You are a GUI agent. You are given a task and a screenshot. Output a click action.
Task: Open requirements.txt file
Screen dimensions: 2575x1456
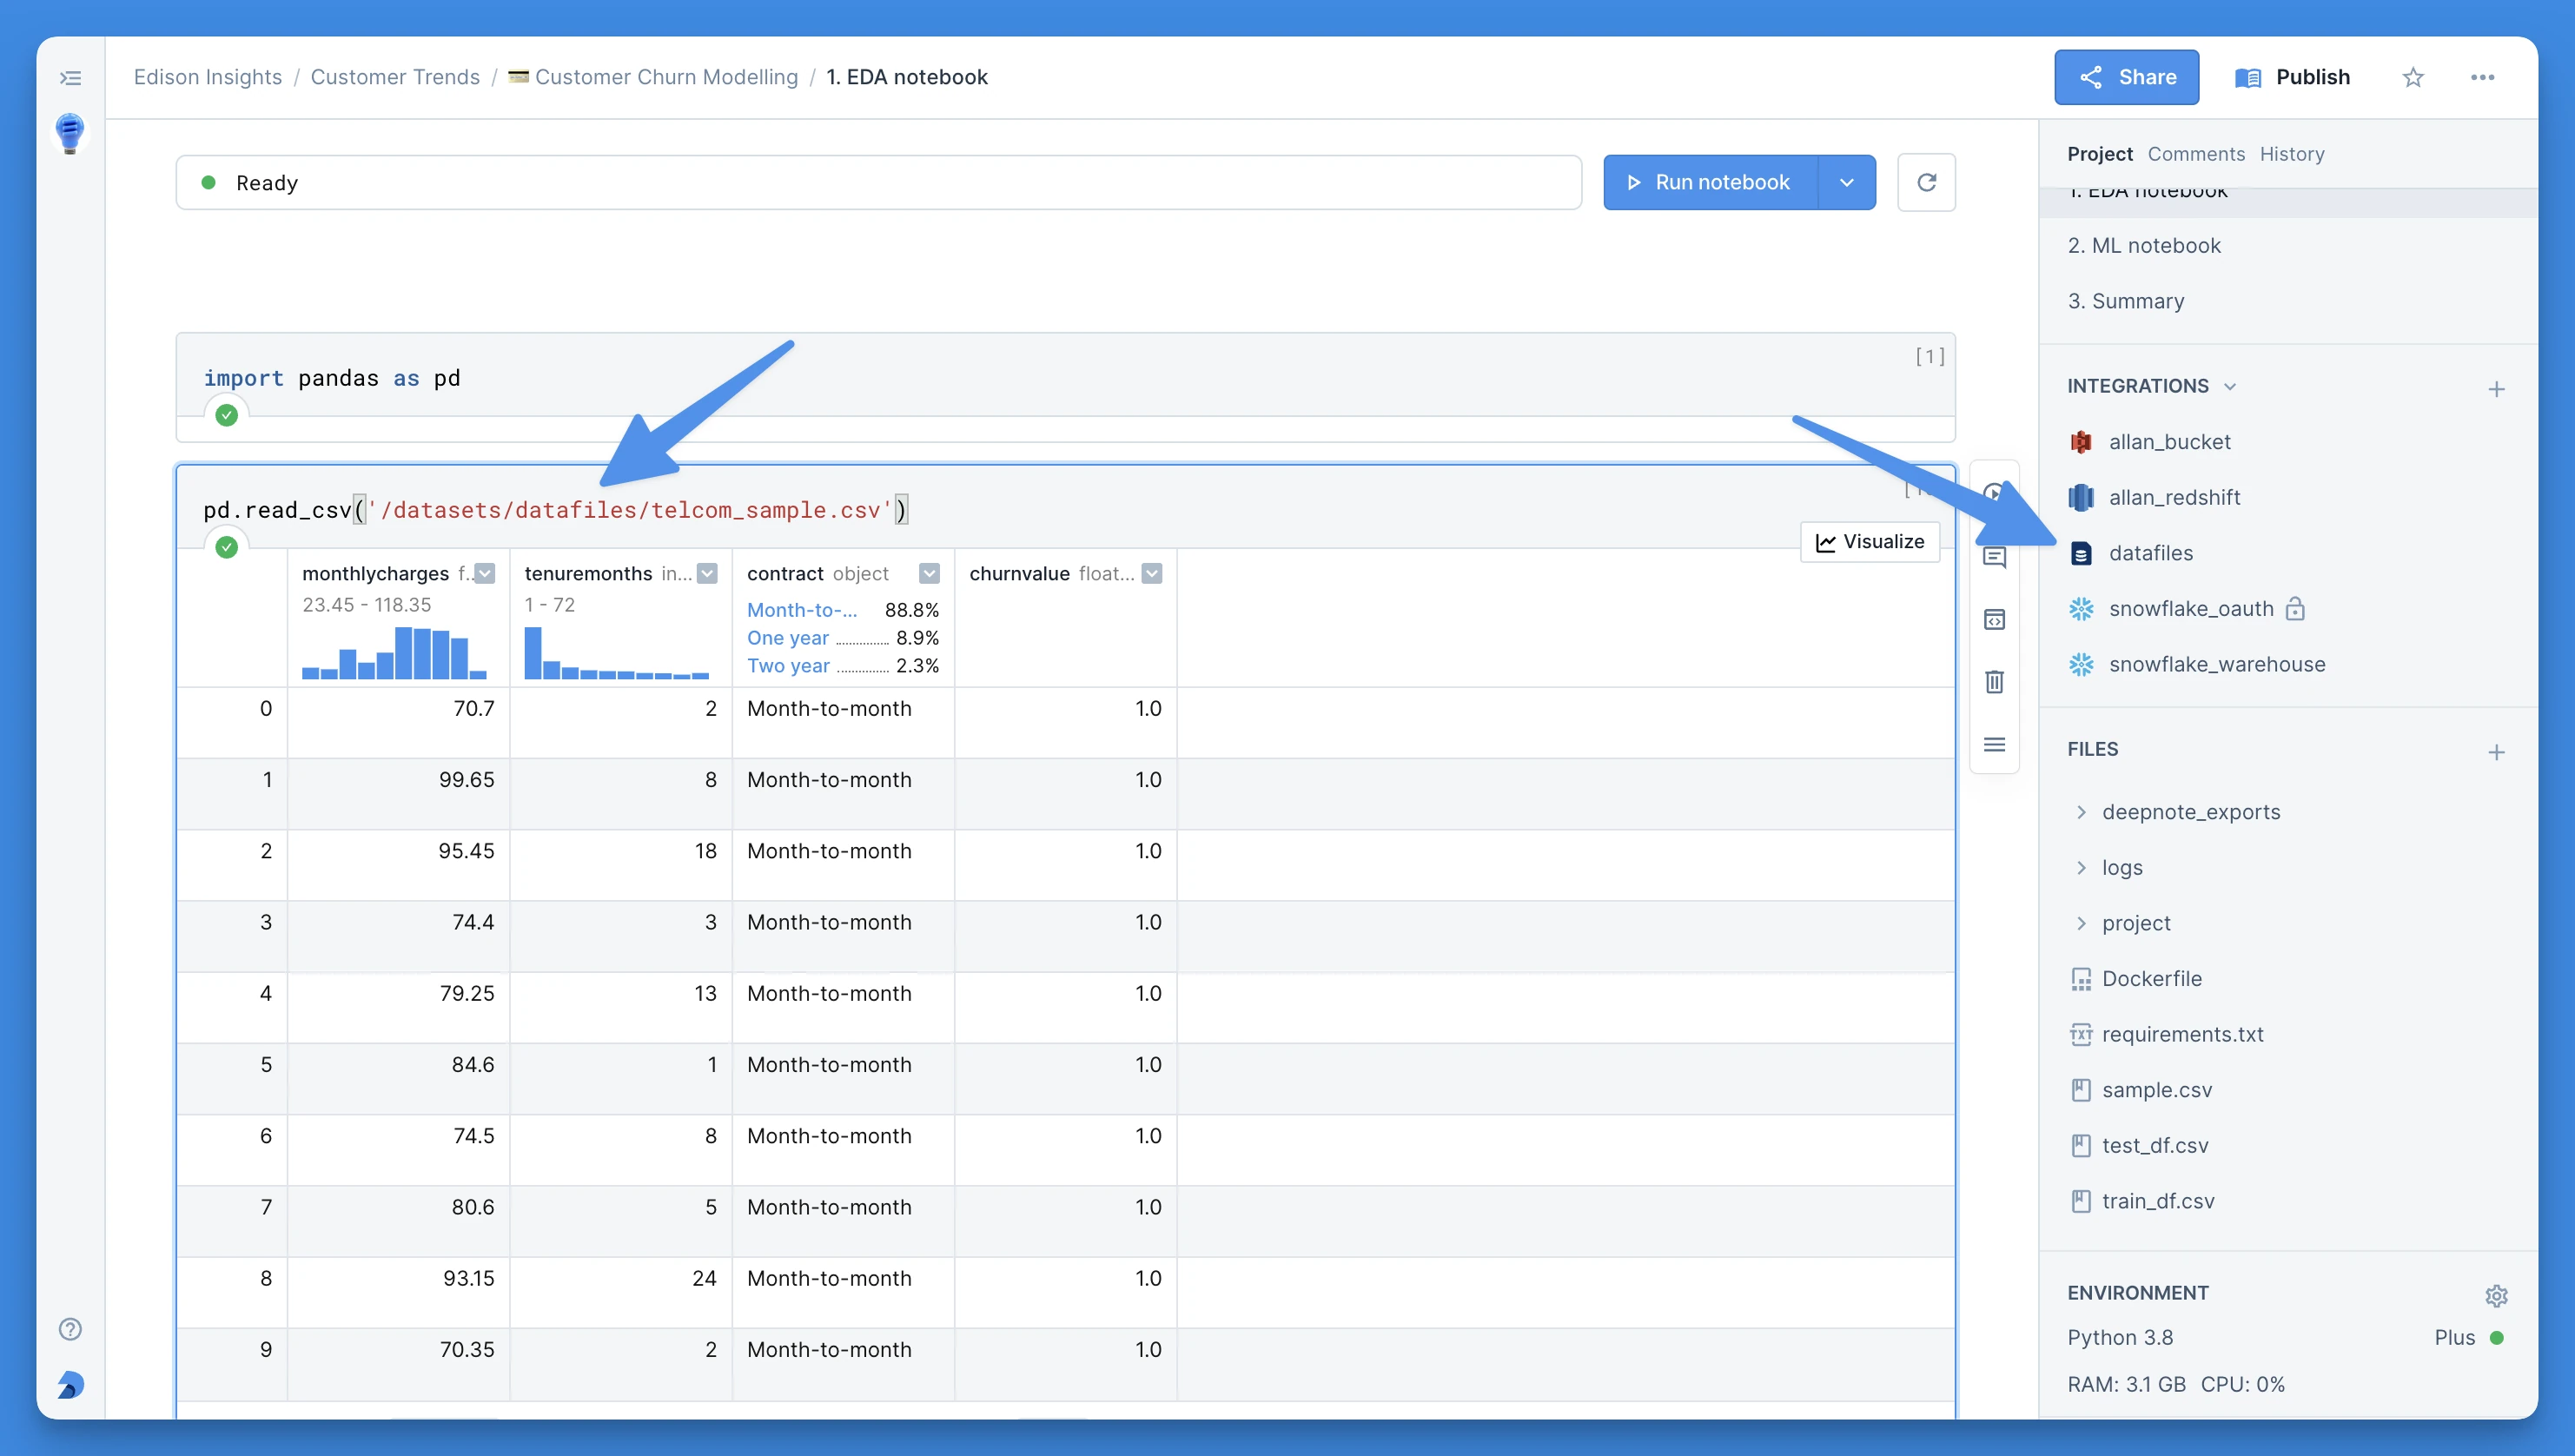[x=2167, y=1034]
